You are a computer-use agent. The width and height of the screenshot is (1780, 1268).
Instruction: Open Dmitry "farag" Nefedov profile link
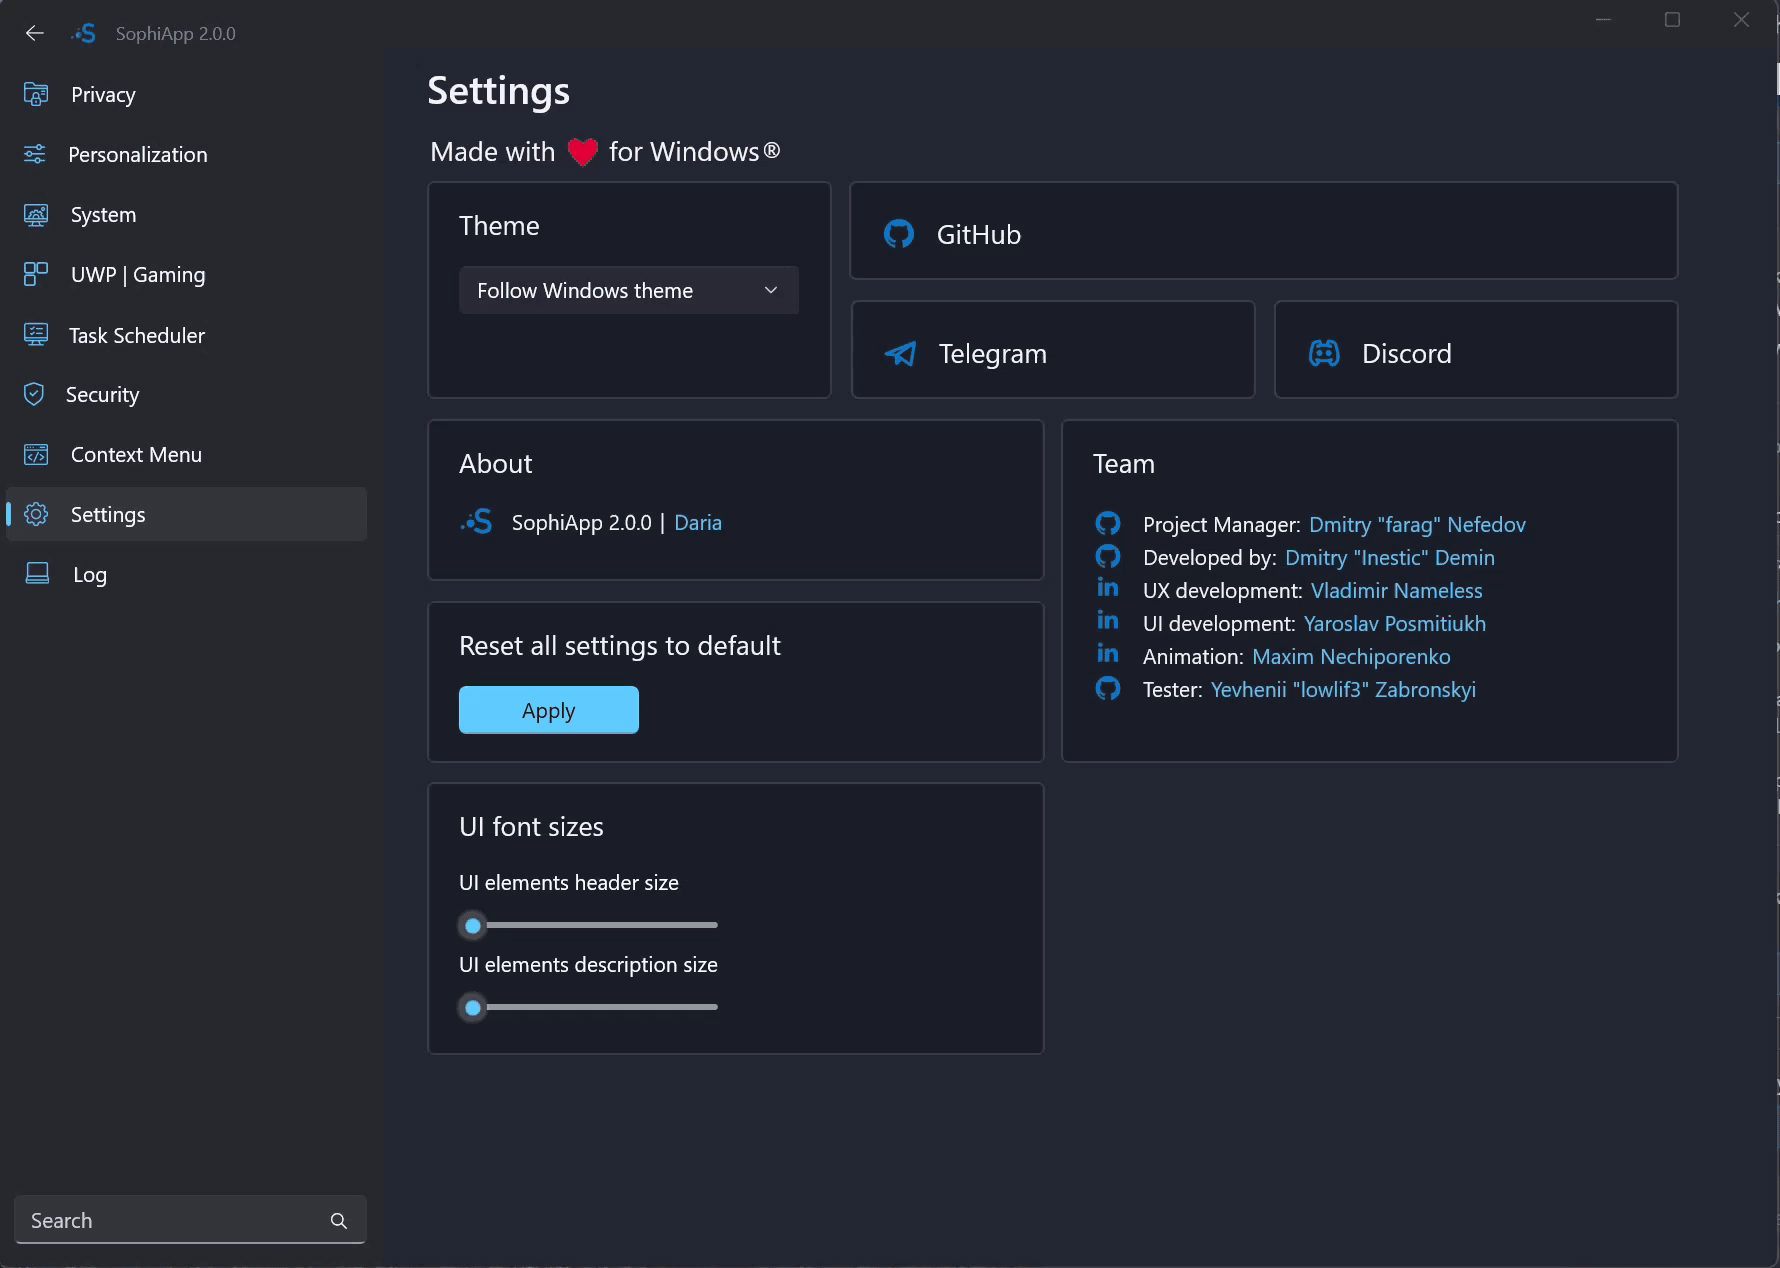(x=1417, y=525)
